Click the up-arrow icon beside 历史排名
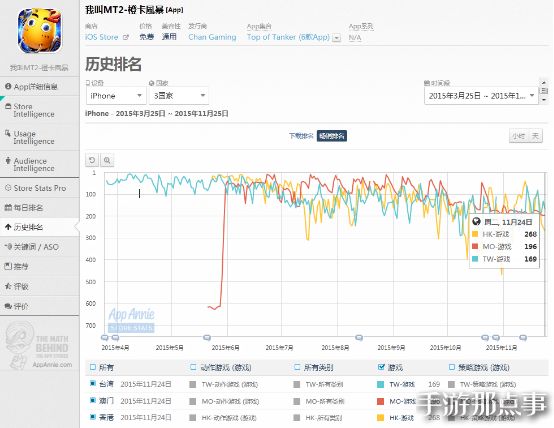554x428 pixels. (8, 227)
